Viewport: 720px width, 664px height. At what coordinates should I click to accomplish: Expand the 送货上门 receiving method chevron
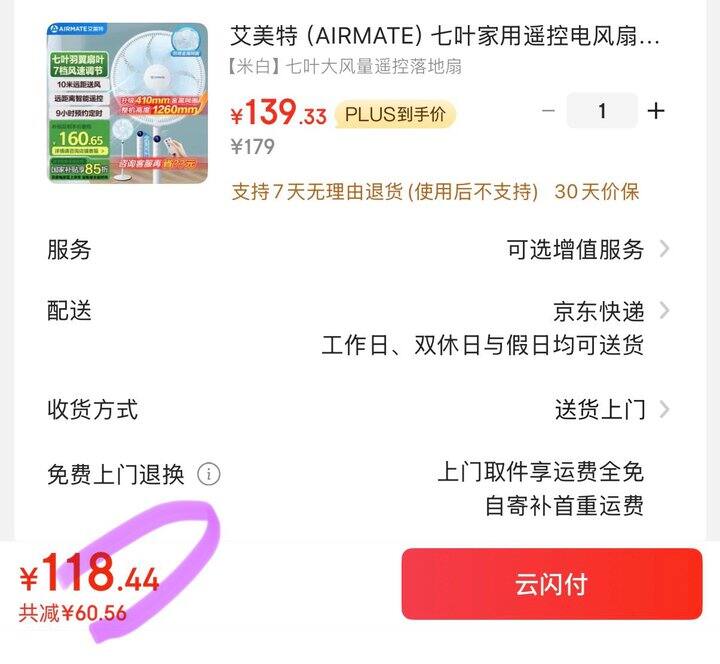click(x=664, y=409)
